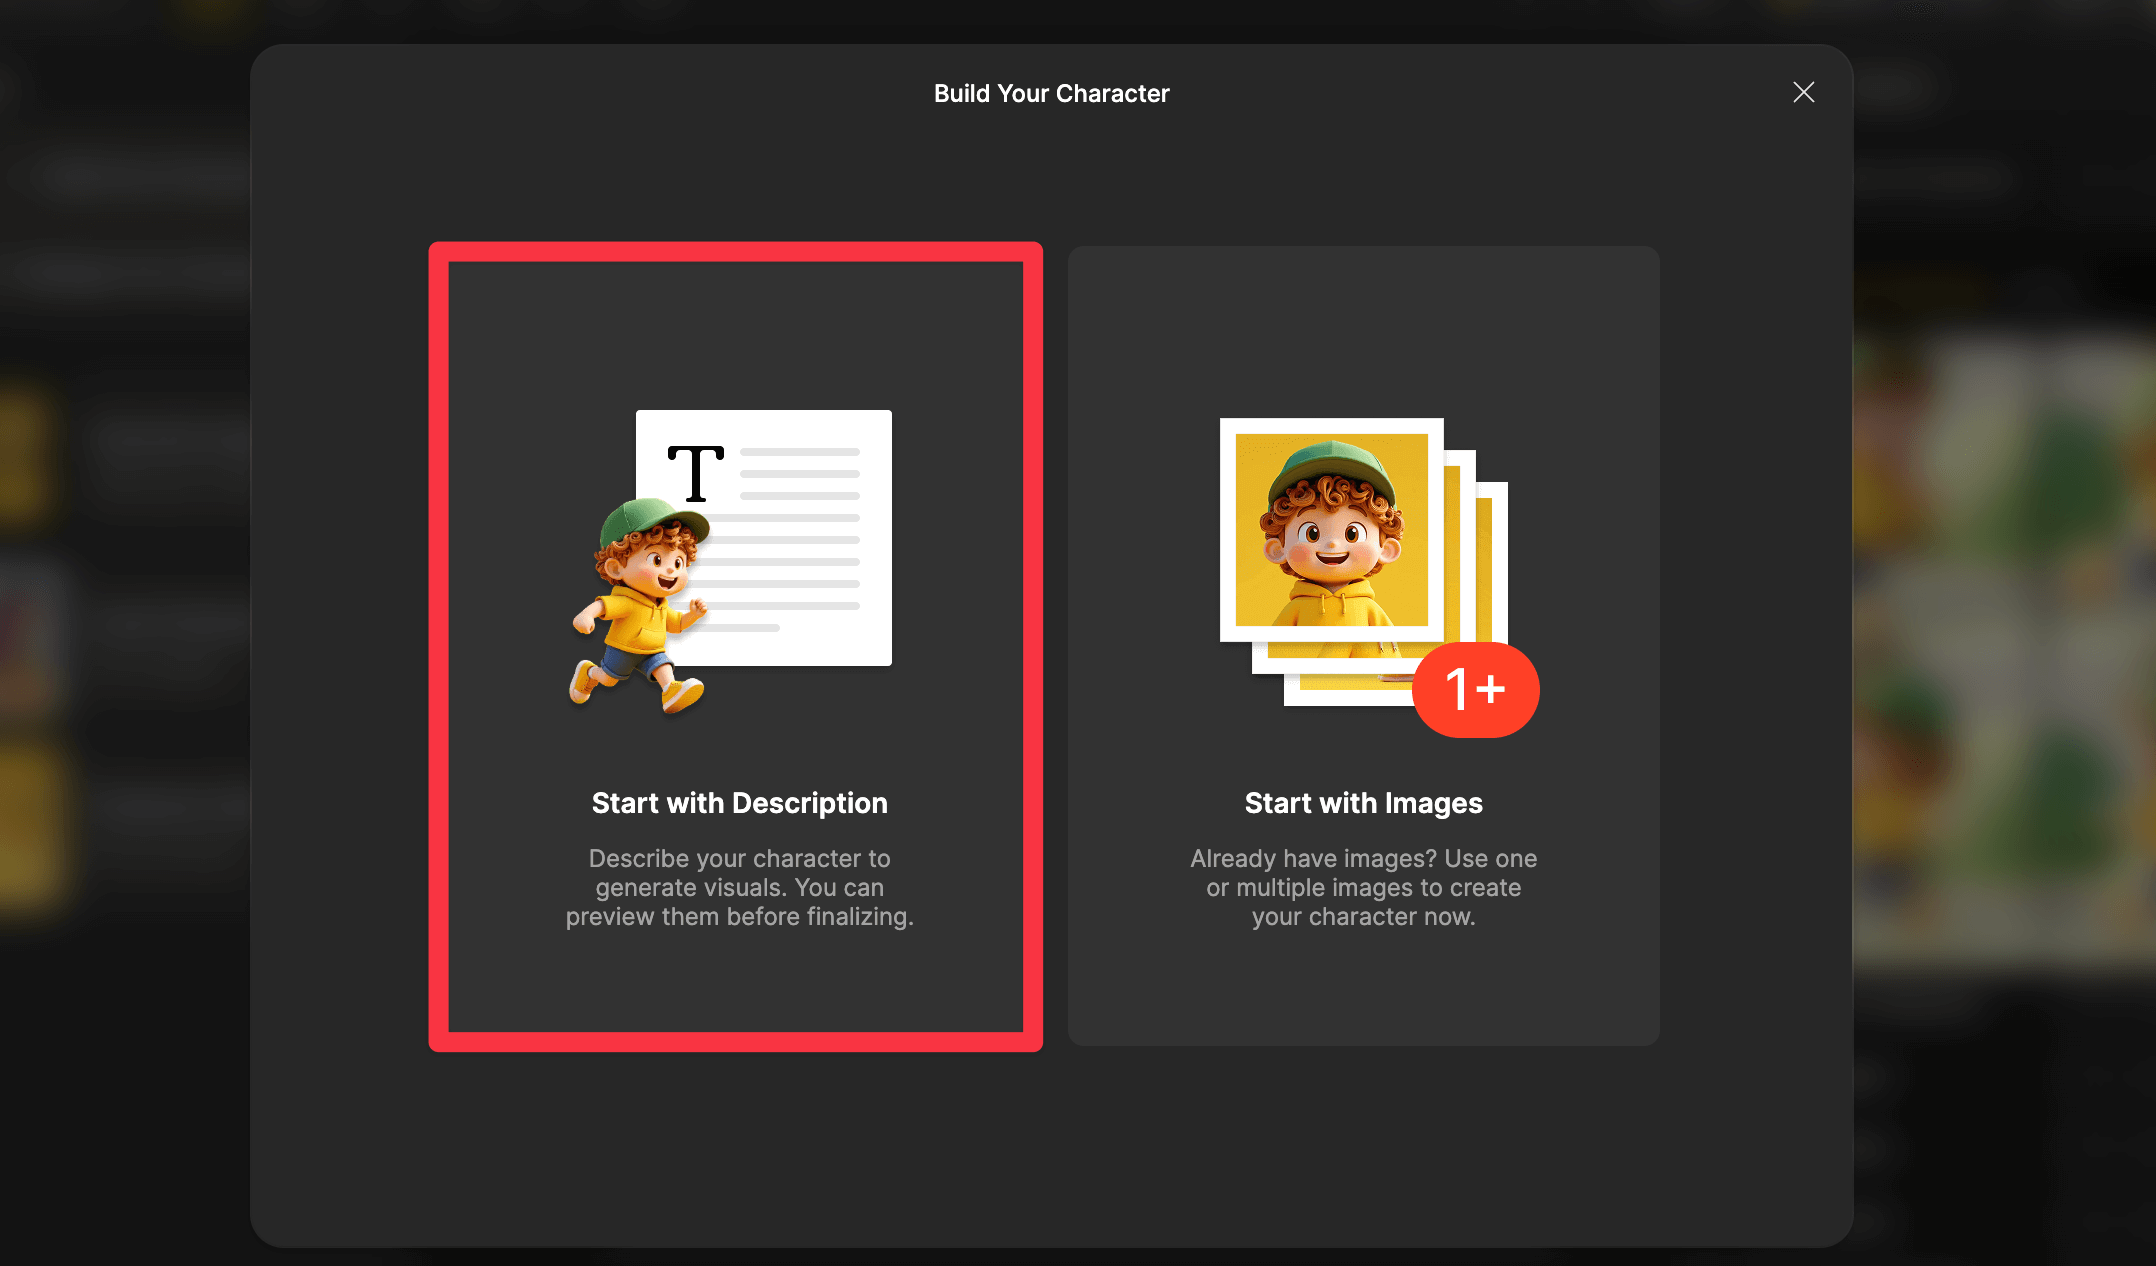Click the 'Start with Images' heading

pyautogui.click(x=1363, y=803)
